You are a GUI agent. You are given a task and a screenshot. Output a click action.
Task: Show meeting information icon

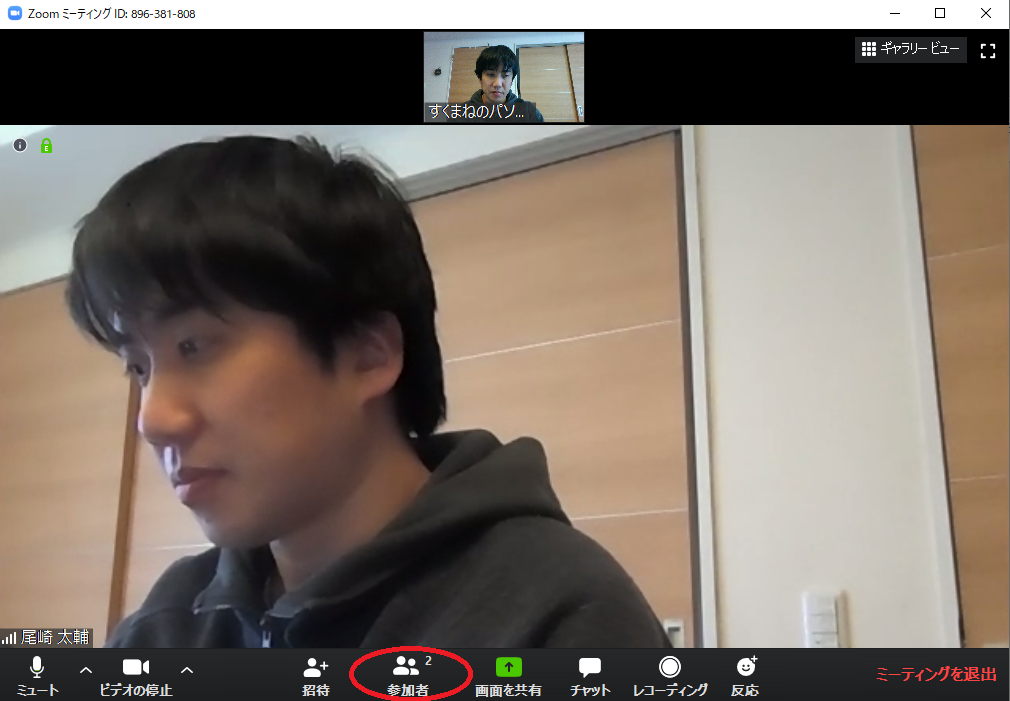coord(20,146)
